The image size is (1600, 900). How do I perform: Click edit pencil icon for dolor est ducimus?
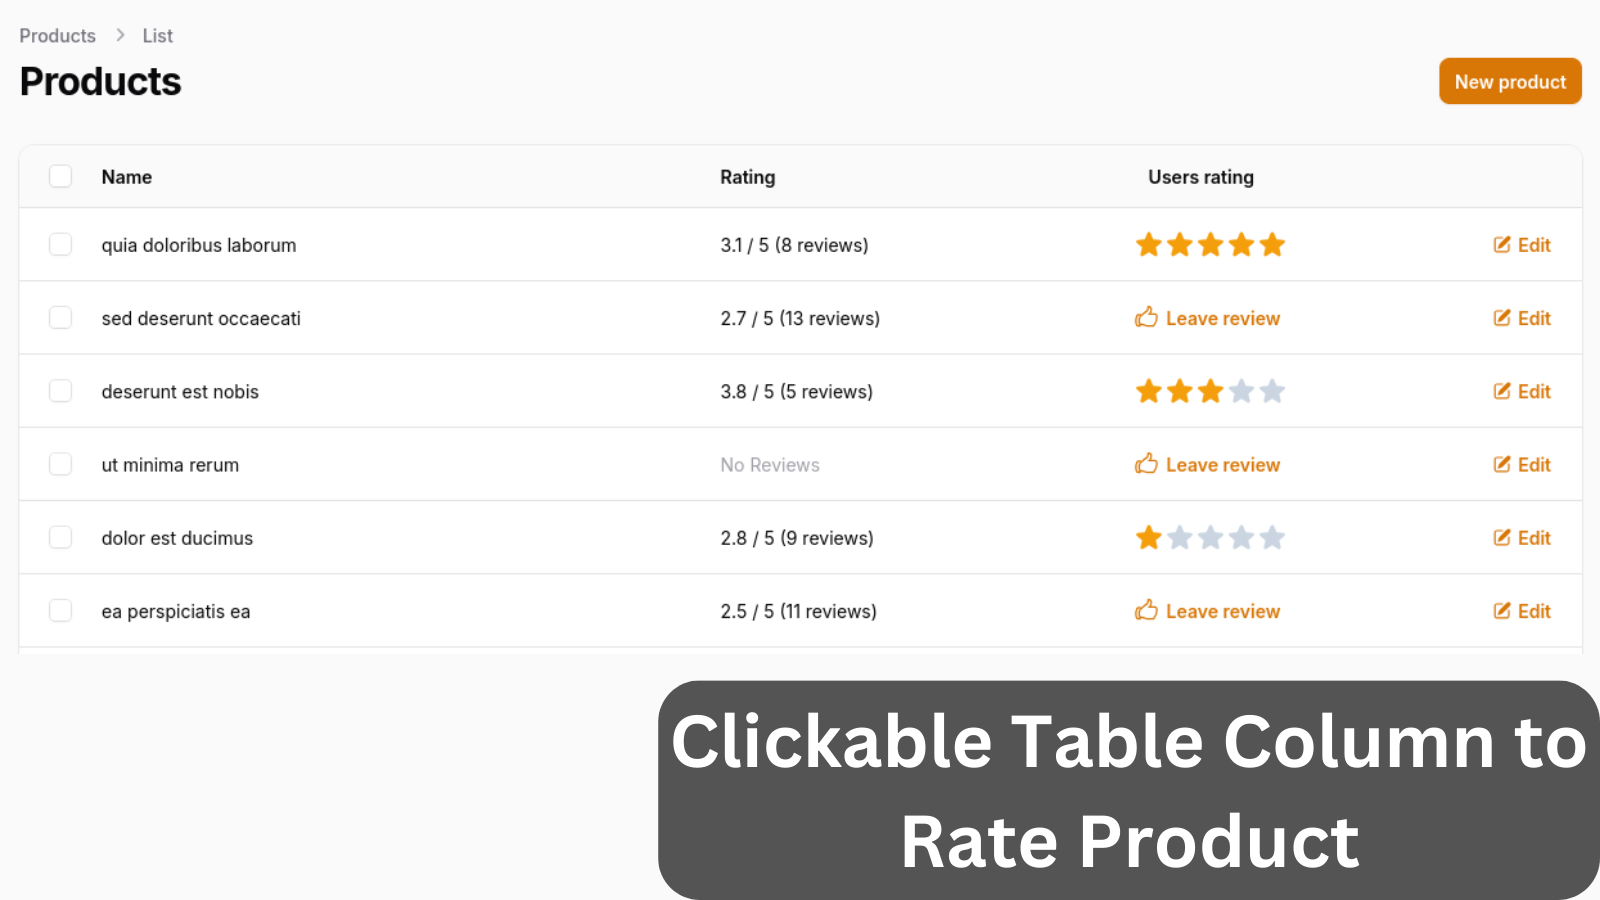[x=1502, y=538]
